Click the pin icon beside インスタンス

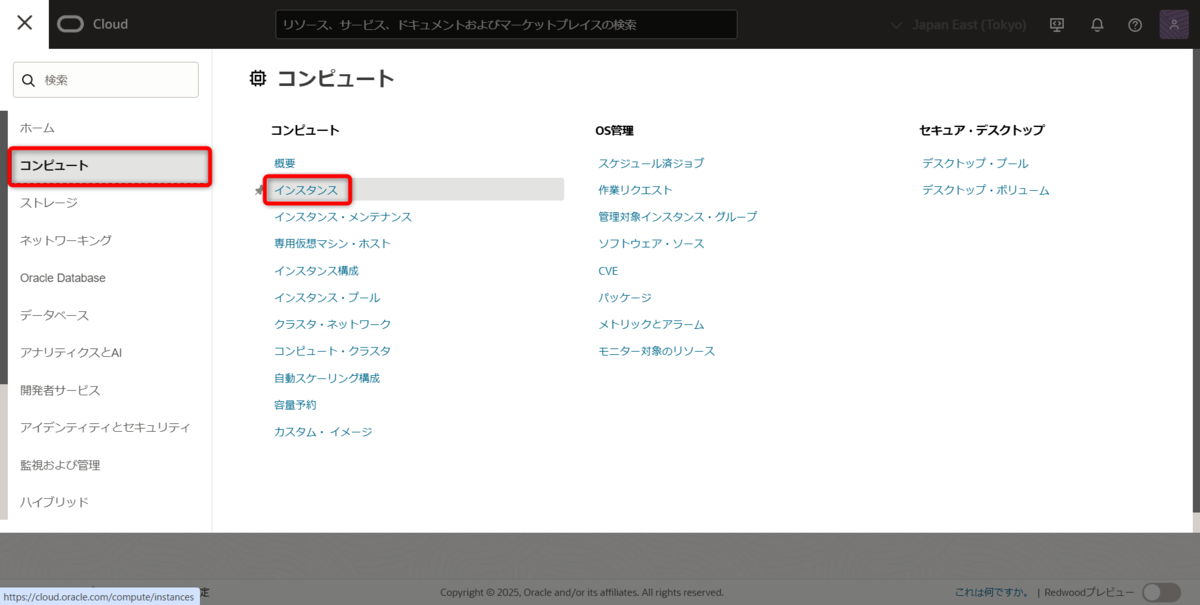coord(260,190)
